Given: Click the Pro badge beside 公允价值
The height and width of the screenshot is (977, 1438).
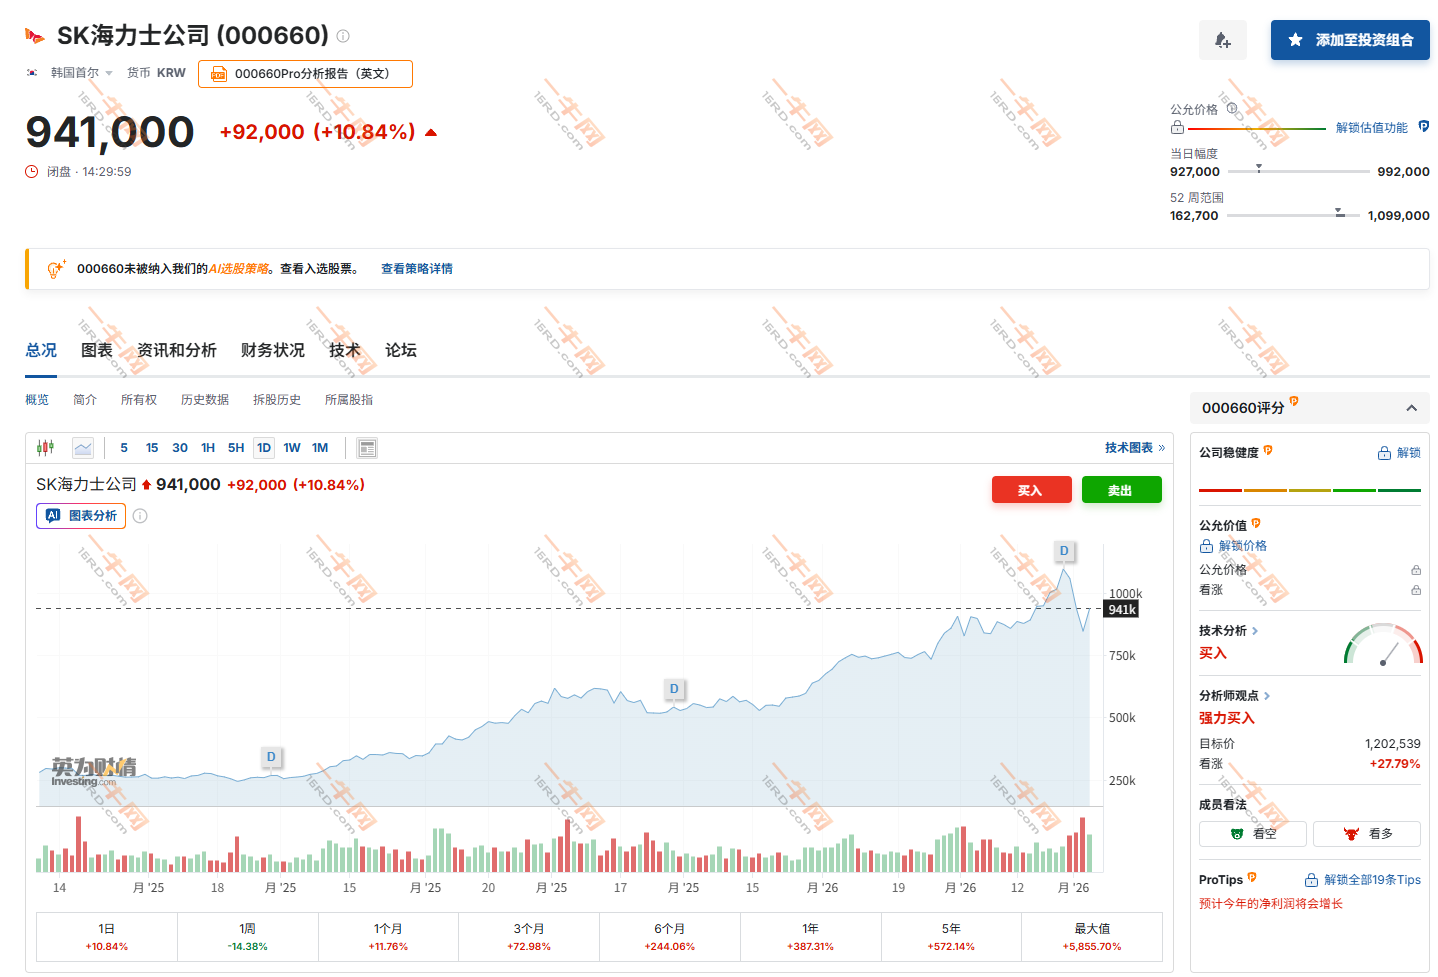Looking at the screenshot, I should tap(1256, 523).
